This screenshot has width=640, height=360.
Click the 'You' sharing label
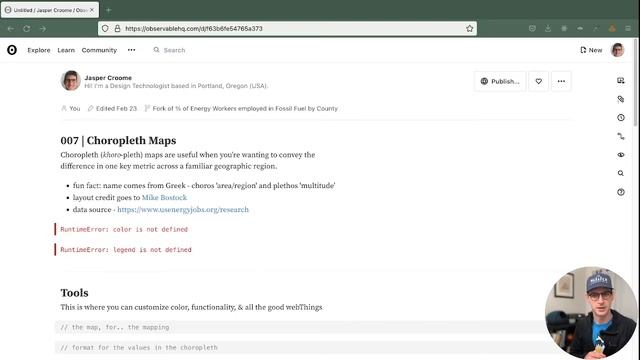(x=71, y=109)
